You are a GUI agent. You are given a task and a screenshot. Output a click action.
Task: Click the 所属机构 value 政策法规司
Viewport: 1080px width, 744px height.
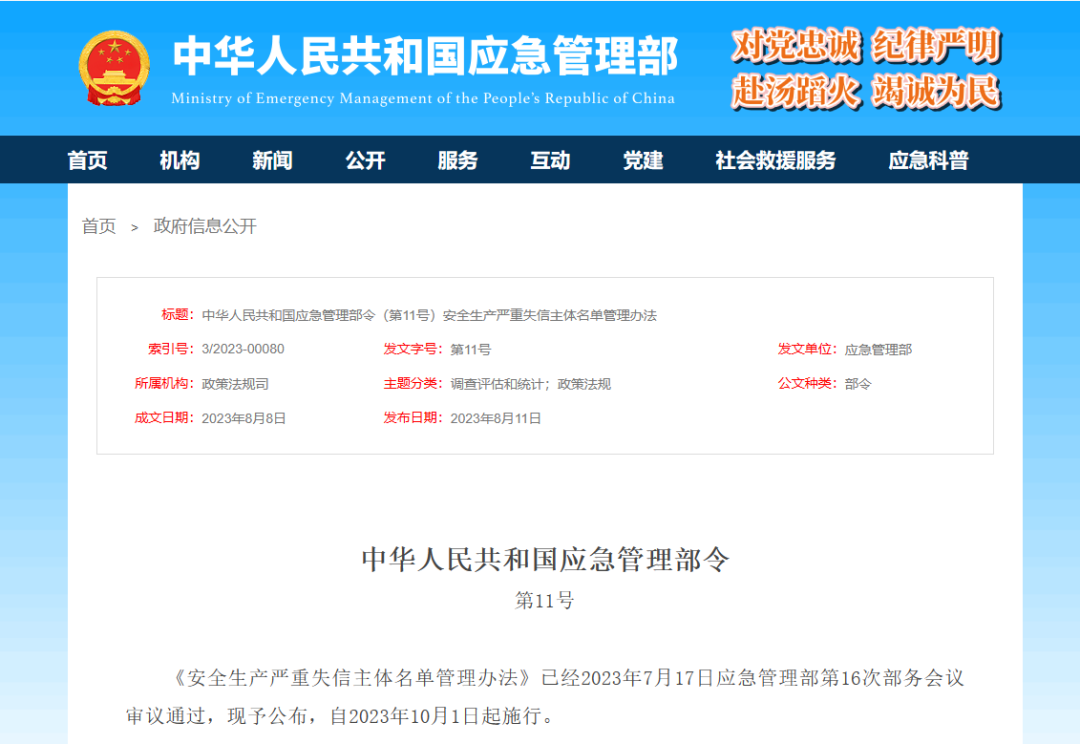235,384
